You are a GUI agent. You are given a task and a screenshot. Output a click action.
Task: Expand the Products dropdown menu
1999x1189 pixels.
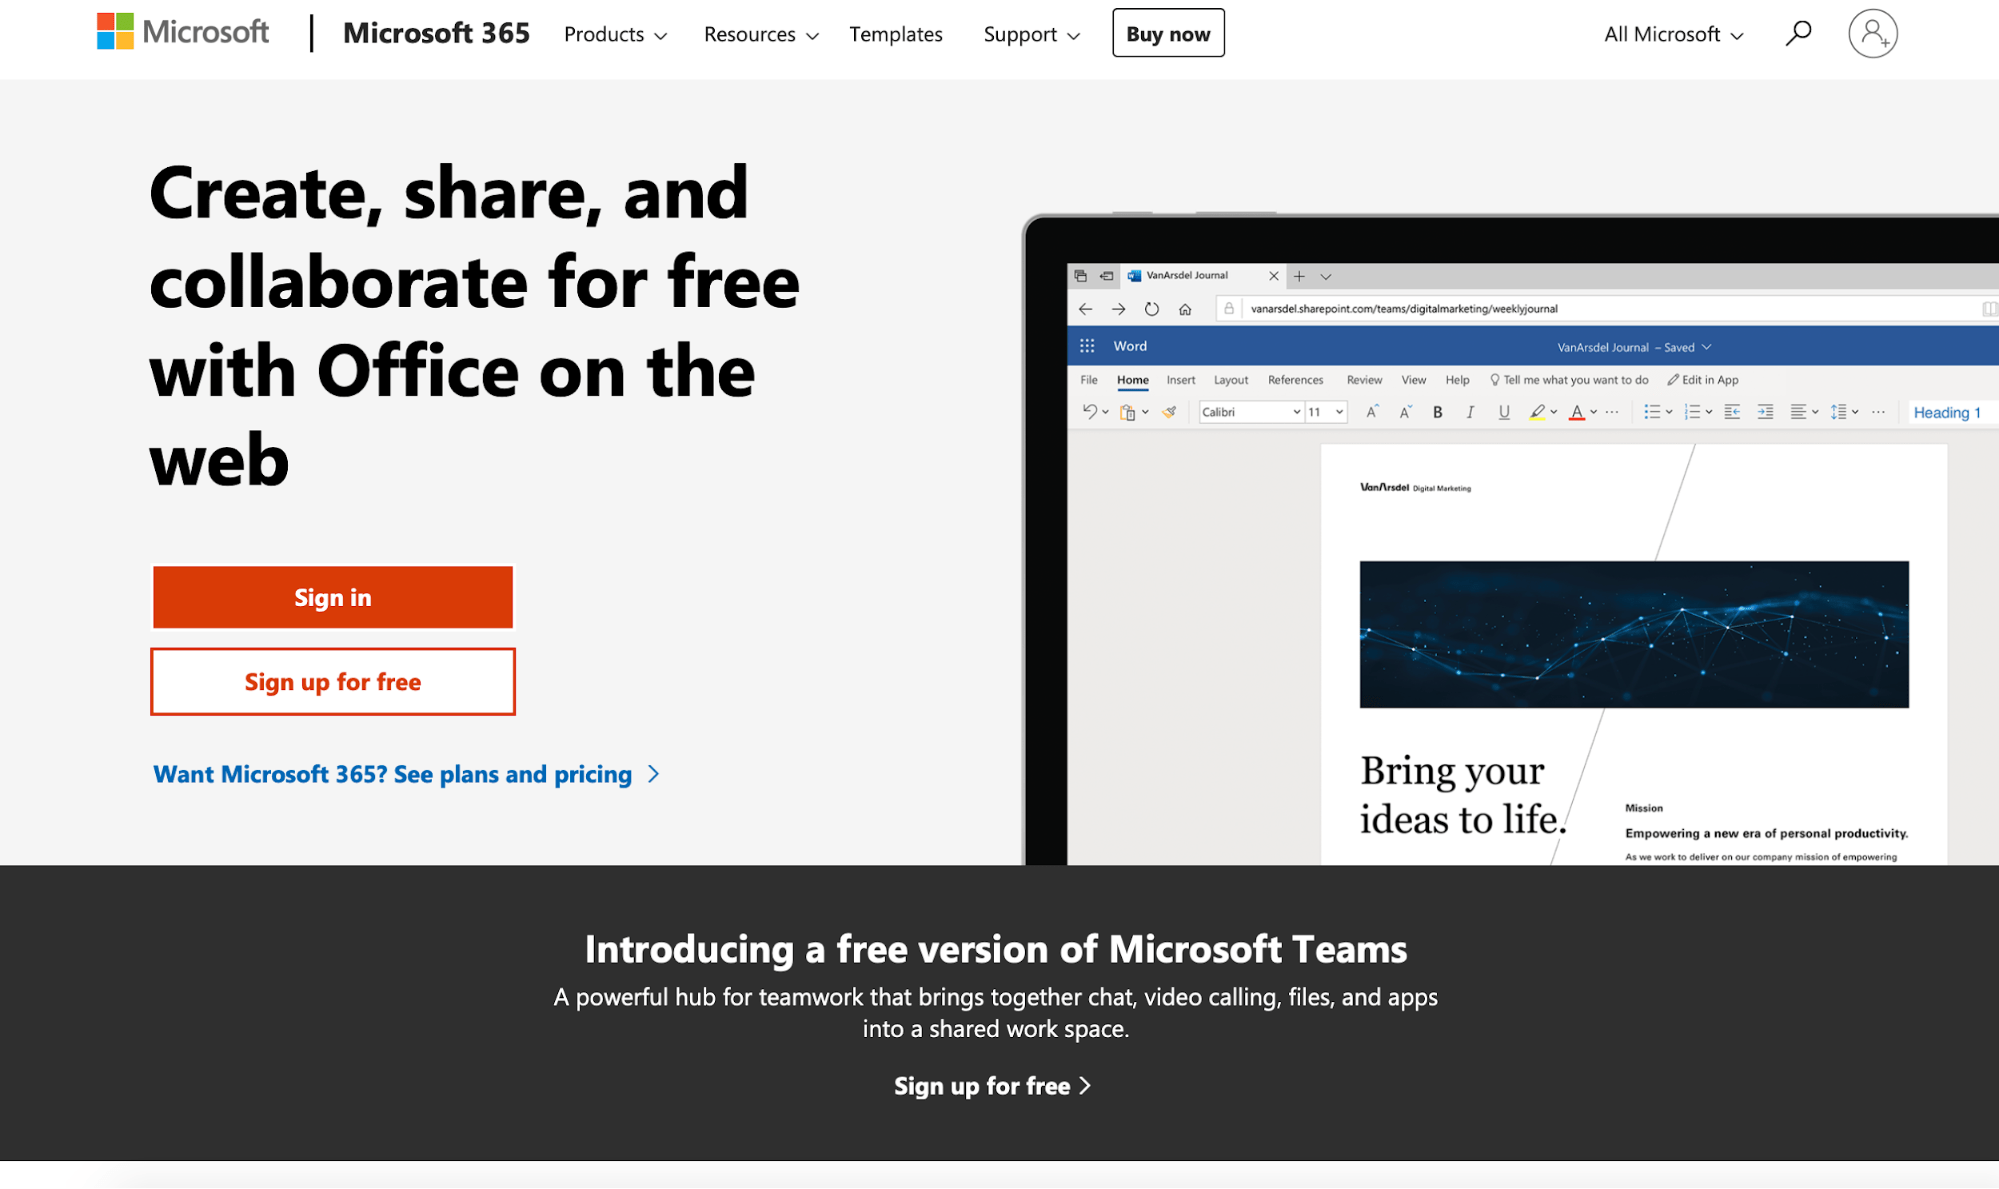point(614,34)
